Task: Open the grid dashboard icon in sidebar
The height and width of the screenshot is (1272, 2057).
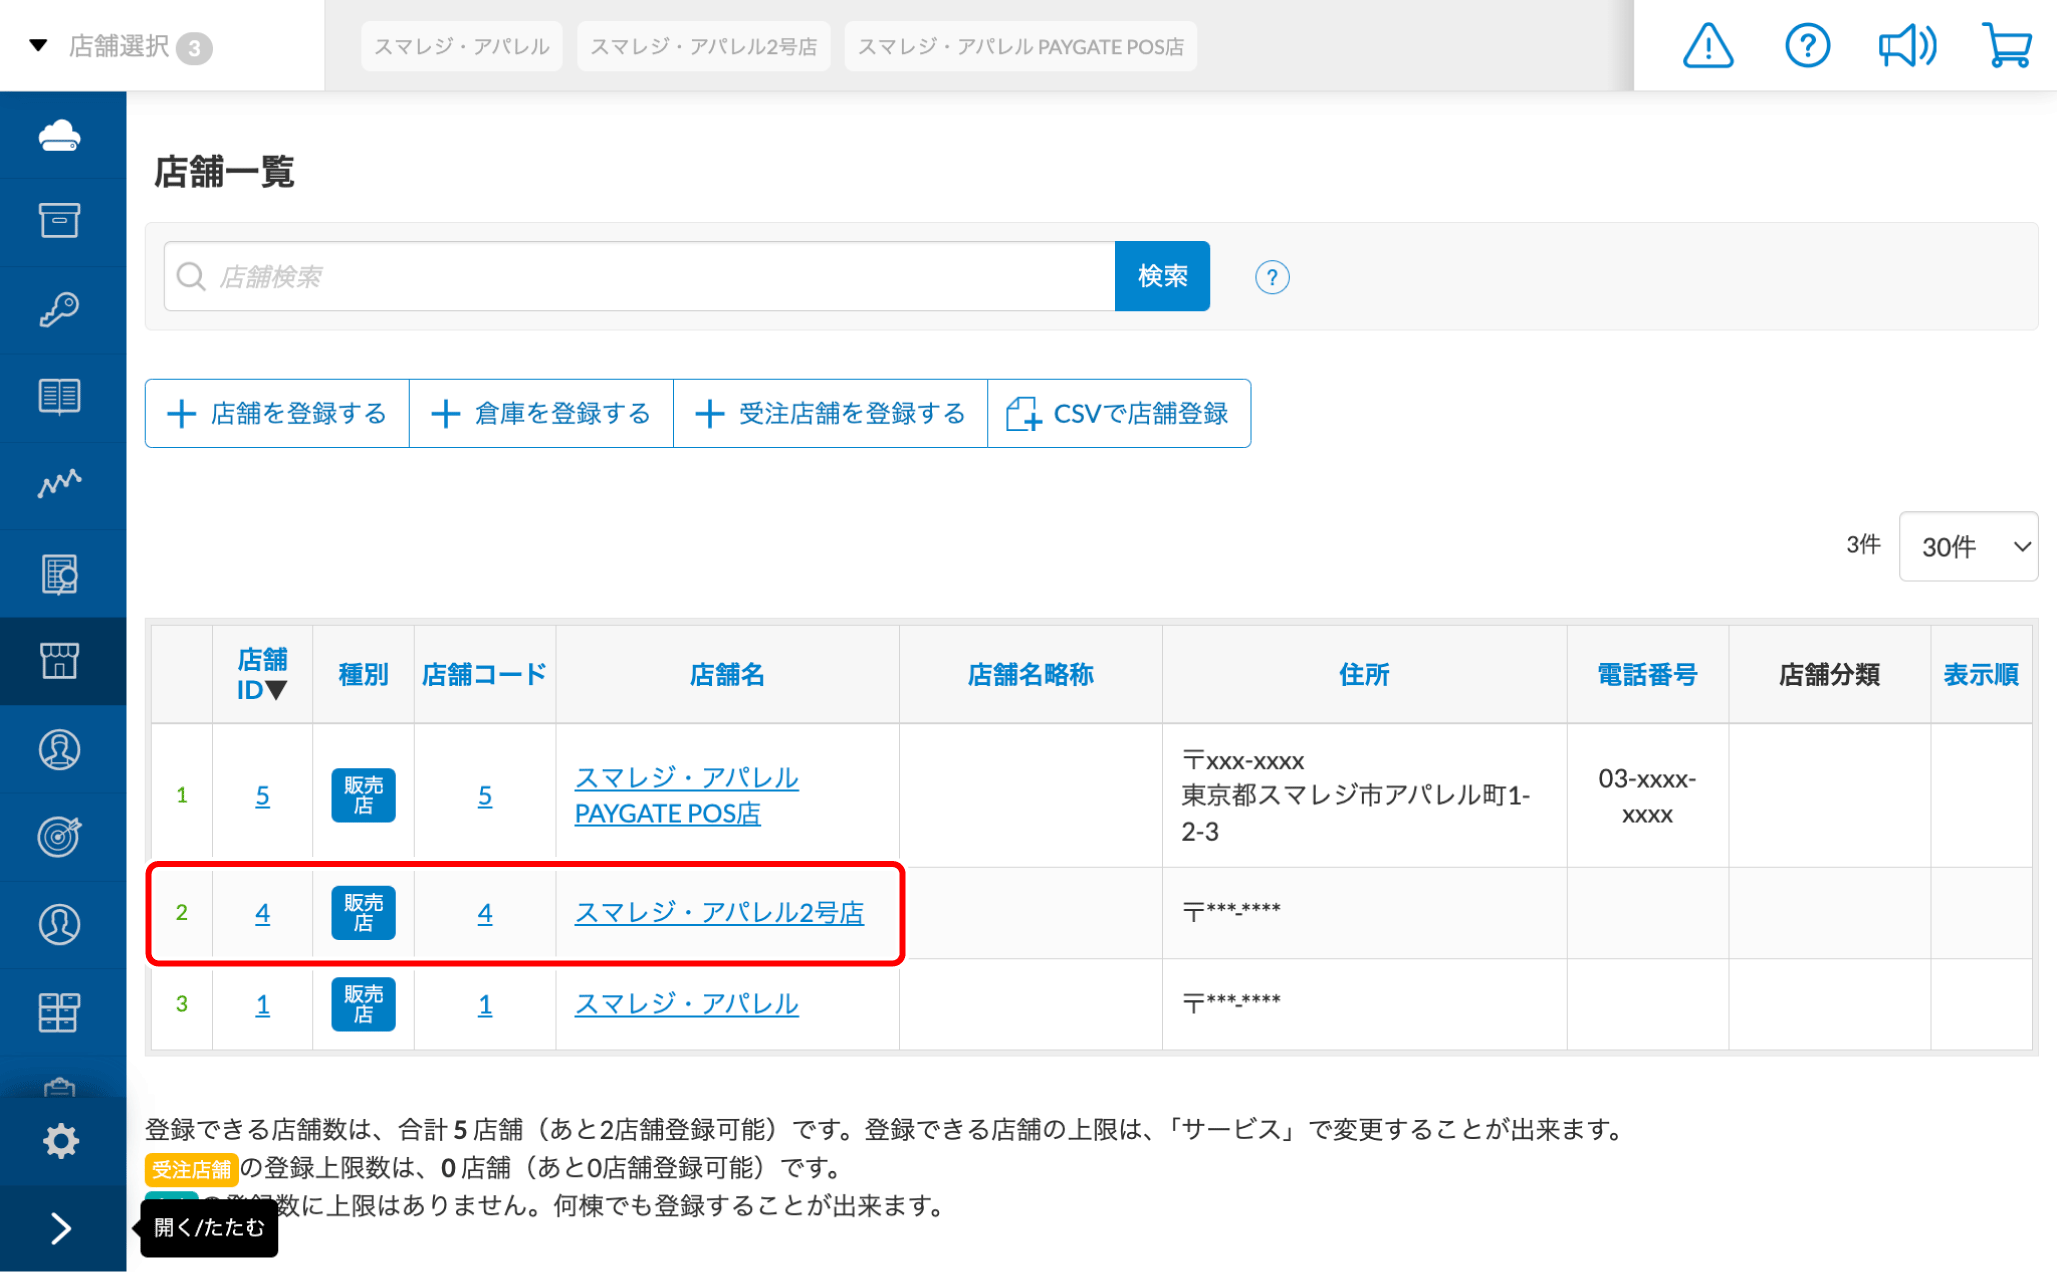Action: (x=60, y=1012)
